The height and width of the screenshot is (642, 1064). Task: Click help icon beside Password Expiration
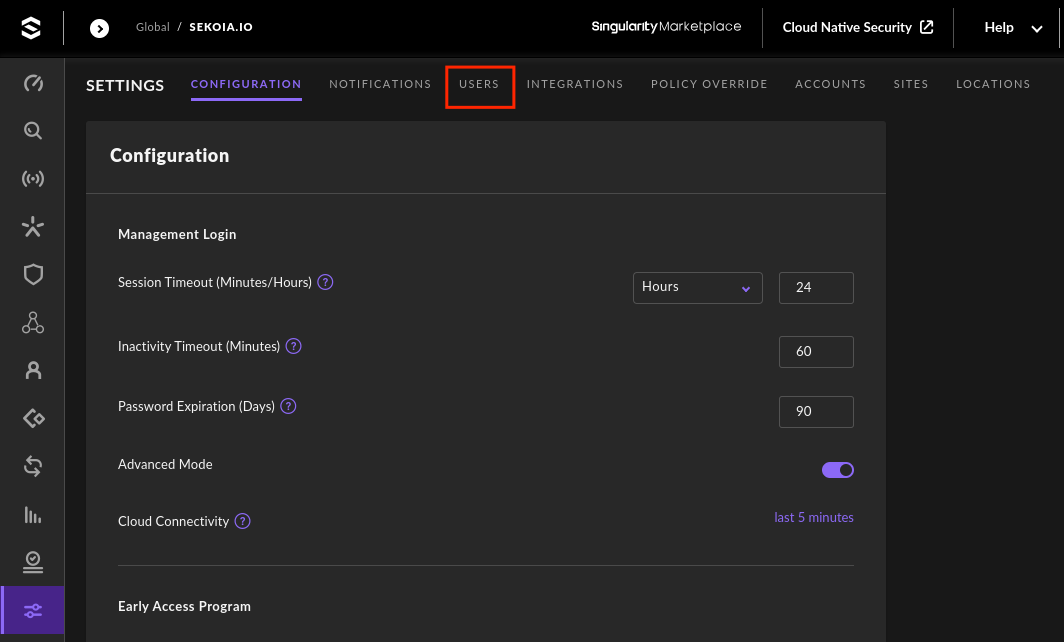(x=288, y=406)
